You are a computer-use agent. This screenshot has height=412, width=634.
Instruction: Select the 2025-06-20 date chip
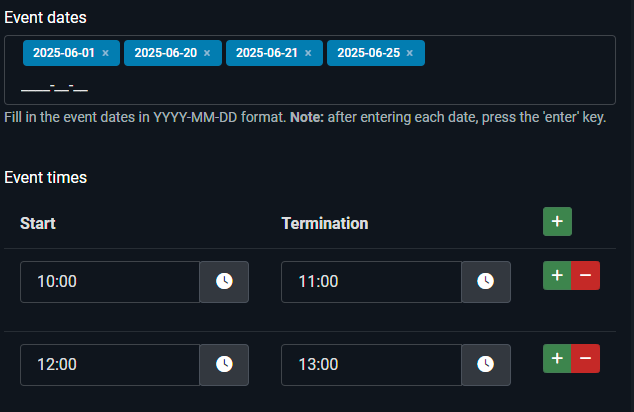[165, 53]
